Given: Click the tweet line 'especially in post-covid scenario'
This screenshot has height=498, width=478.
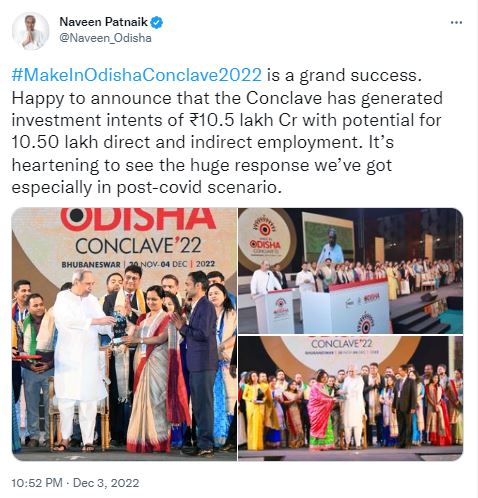Looking at the screenshot, I should point(145,187).
